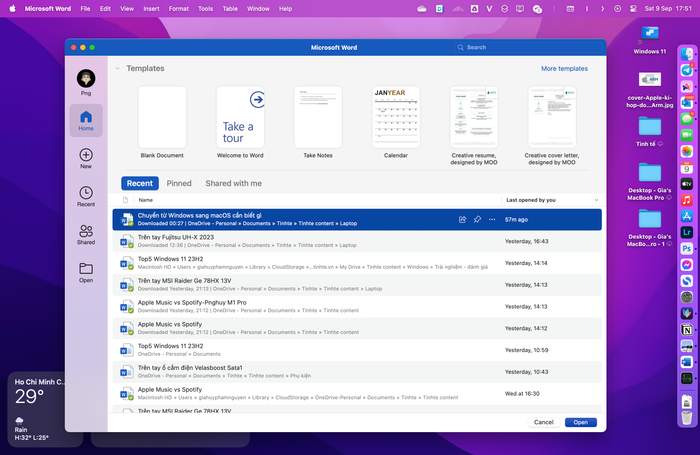The width and height of the screenshot is (700, 455).
Task: Select the Creative resume template
Action: 474,117
